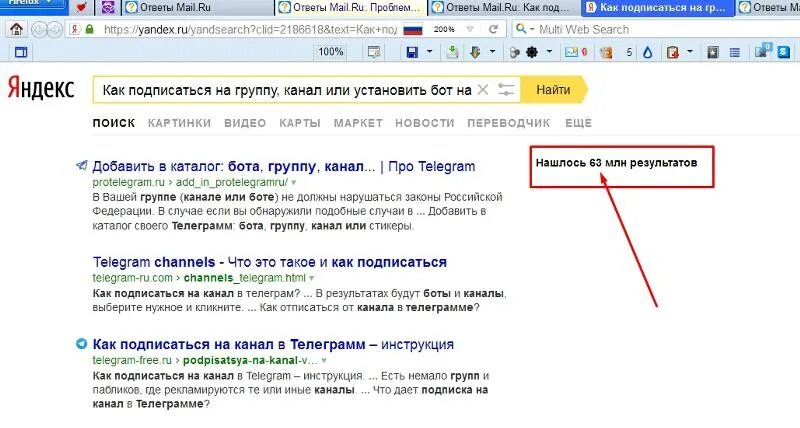Clear the search query with the X
Image resolution: width=800 pixels, height=428 pixels.
(x=482, y=90)
